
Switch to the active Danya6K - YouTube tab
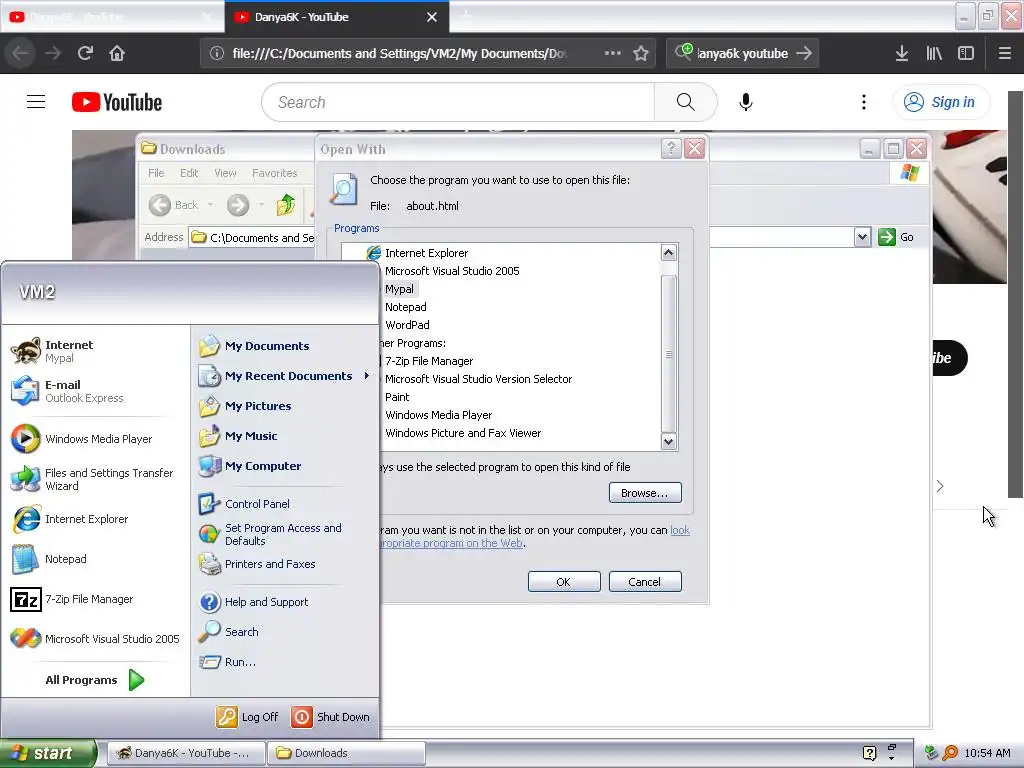[337, 17]
